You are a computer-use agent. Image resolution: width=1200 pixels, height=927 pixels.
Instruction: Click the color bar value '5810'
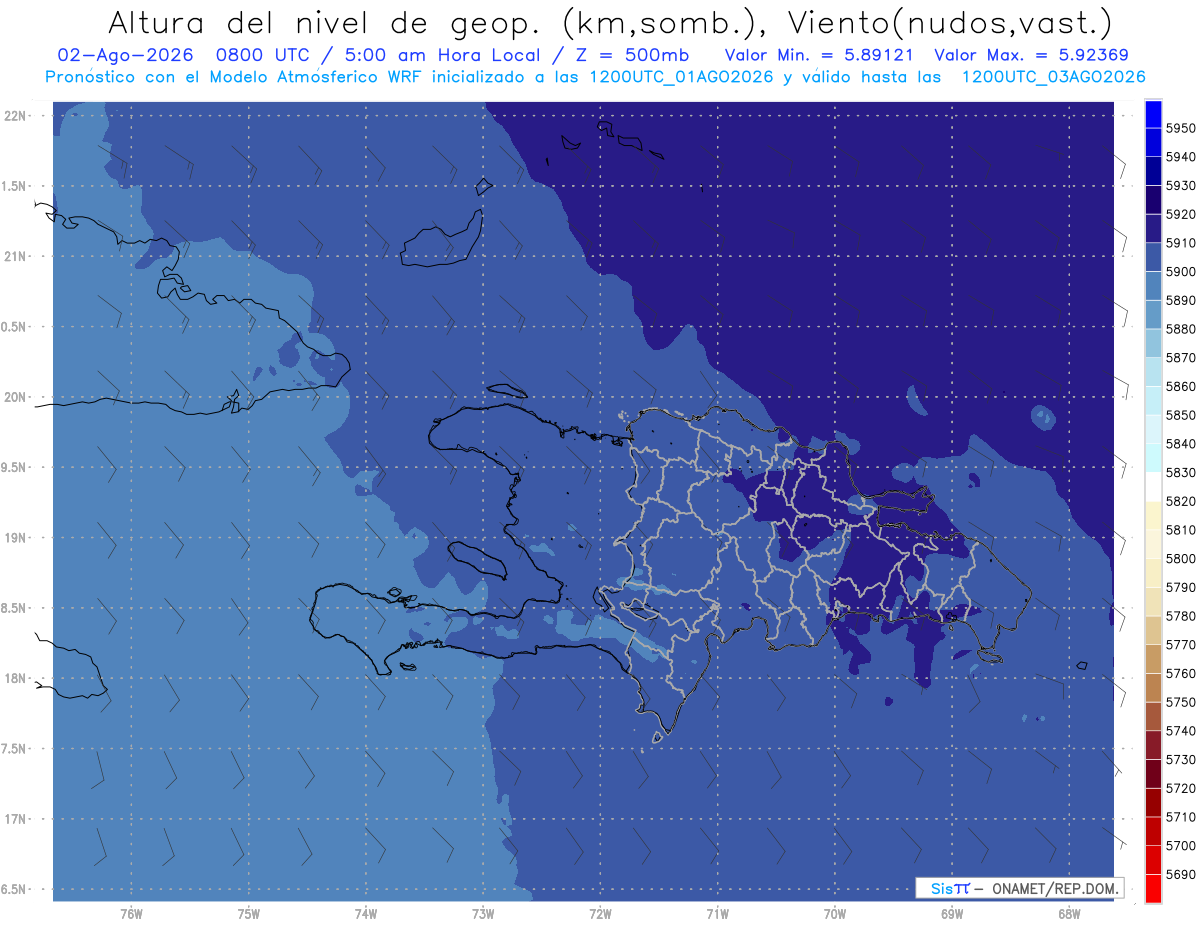coord(1180,530)
